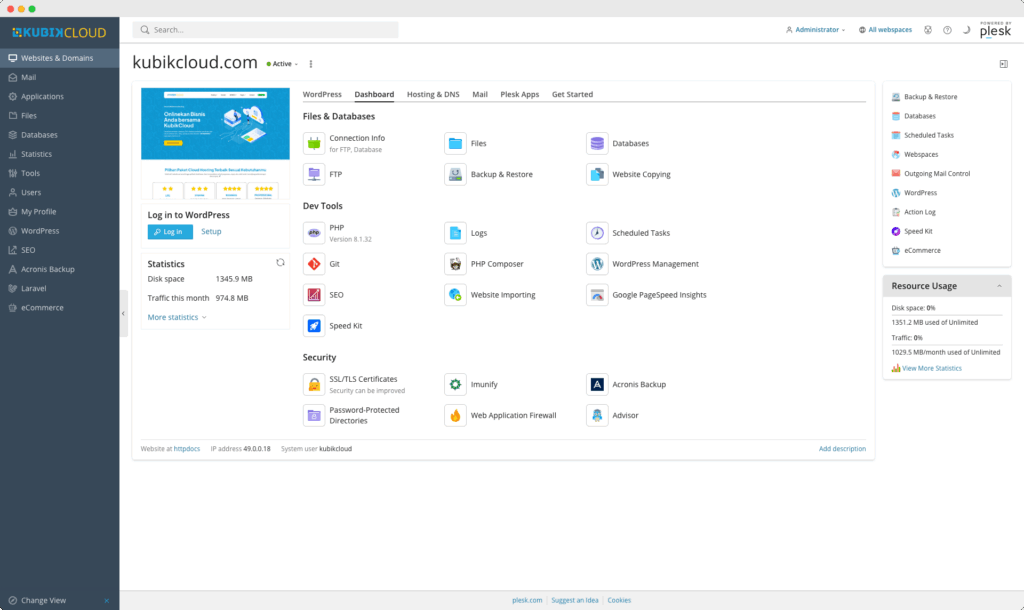Open PHP version settings

tap(338, 233)
